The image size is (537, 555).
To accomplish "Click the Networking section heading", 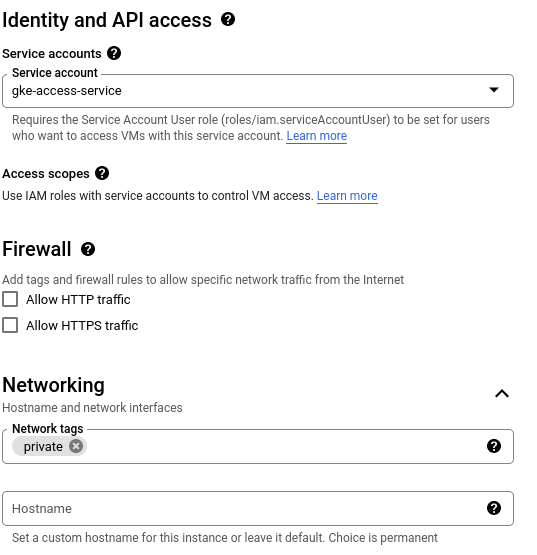I will point(53,385).
